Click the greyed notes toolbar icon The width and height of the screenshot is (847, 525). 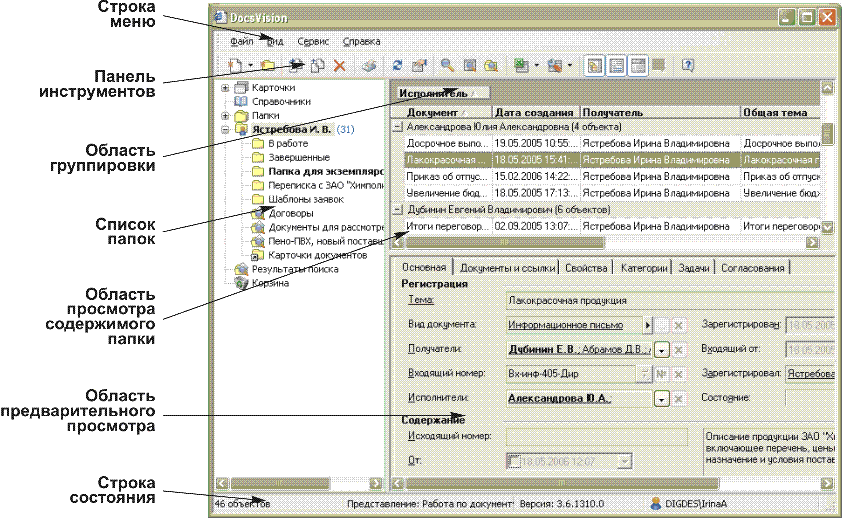659,66
